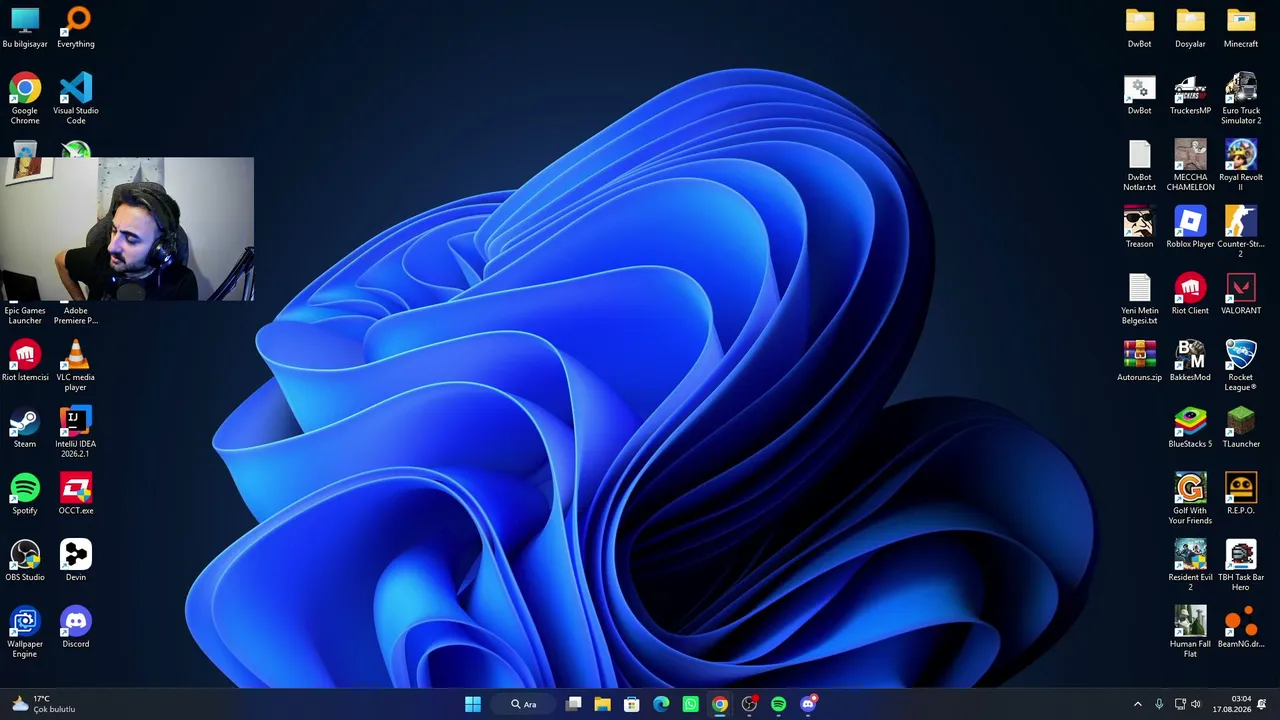Open Task View from the taskbar

point(574,704)
